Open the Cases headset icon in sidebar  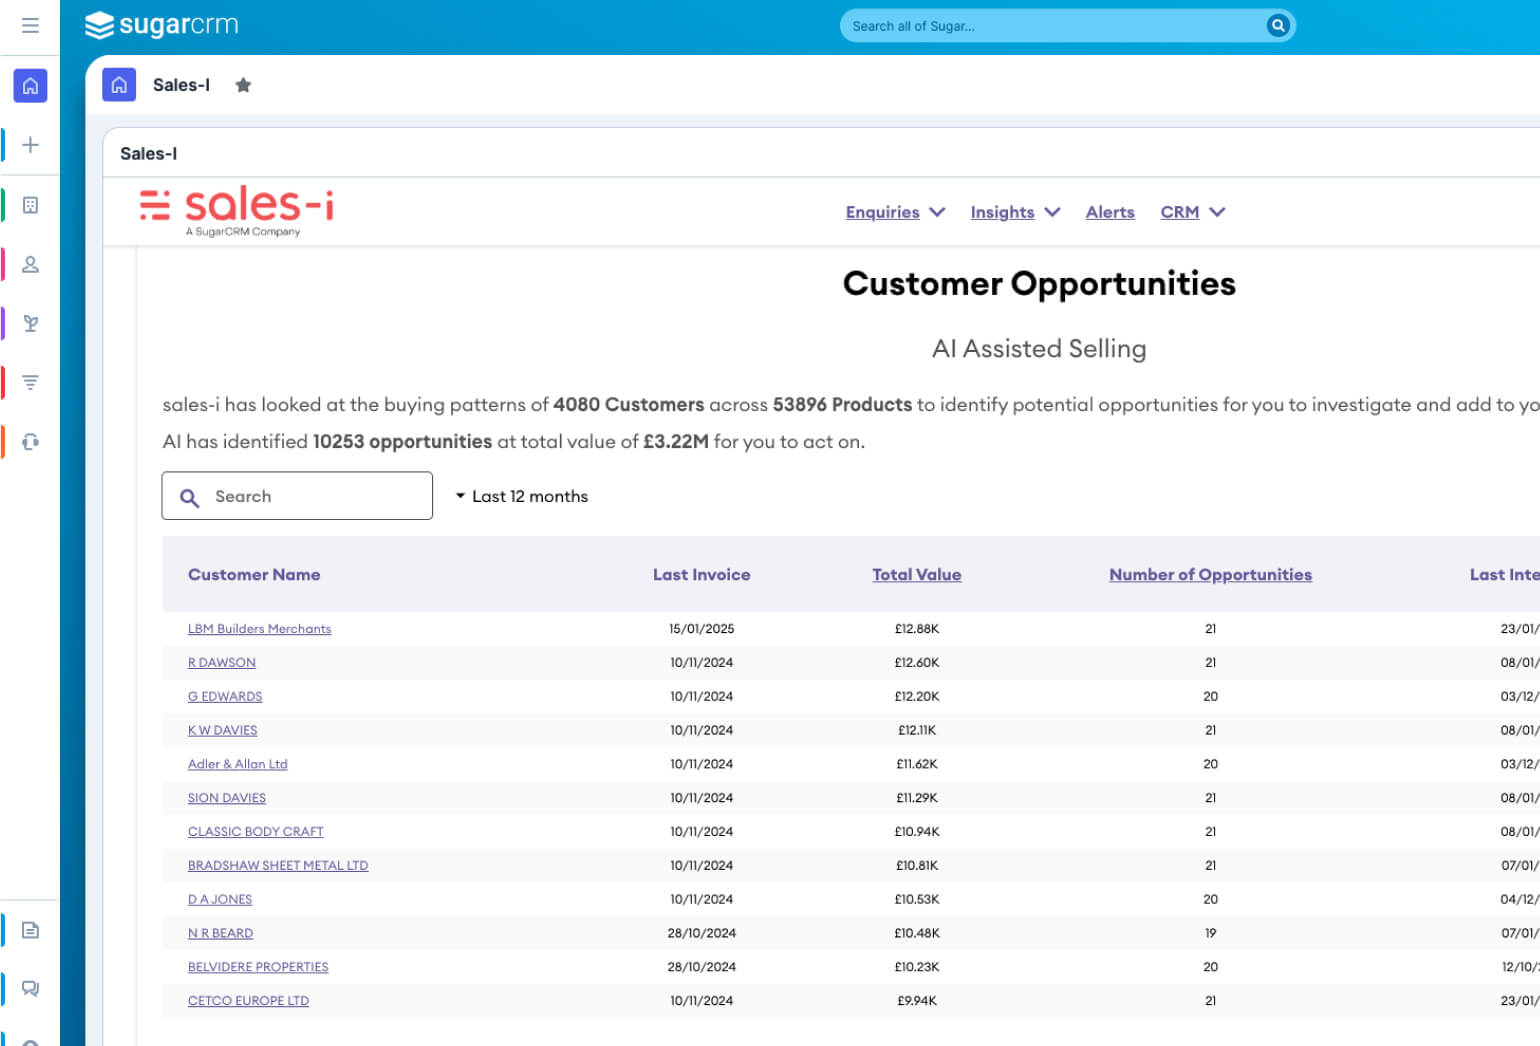coord(30,441)
